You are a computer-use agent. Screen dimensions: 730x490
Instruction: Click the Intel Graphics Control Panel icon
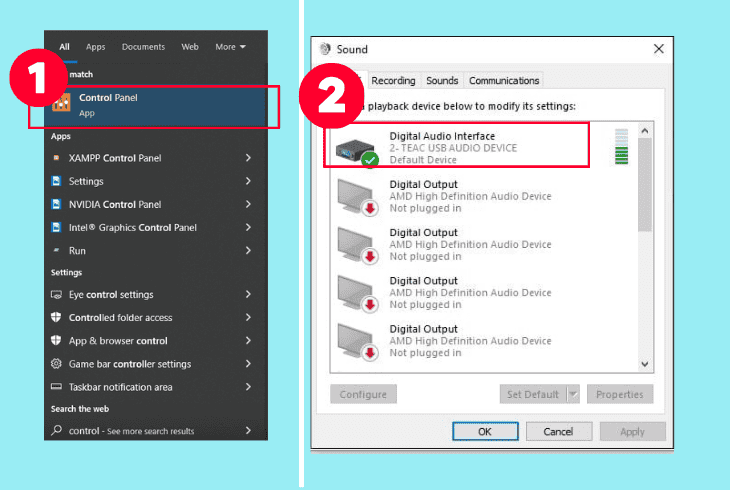click(x=56, y=227)
